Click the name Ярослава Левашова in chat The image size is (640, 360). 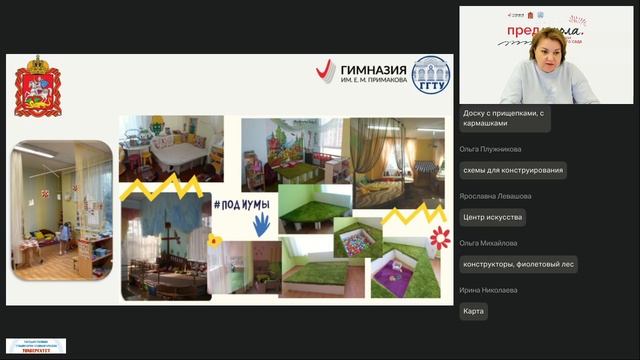[495, 196]
